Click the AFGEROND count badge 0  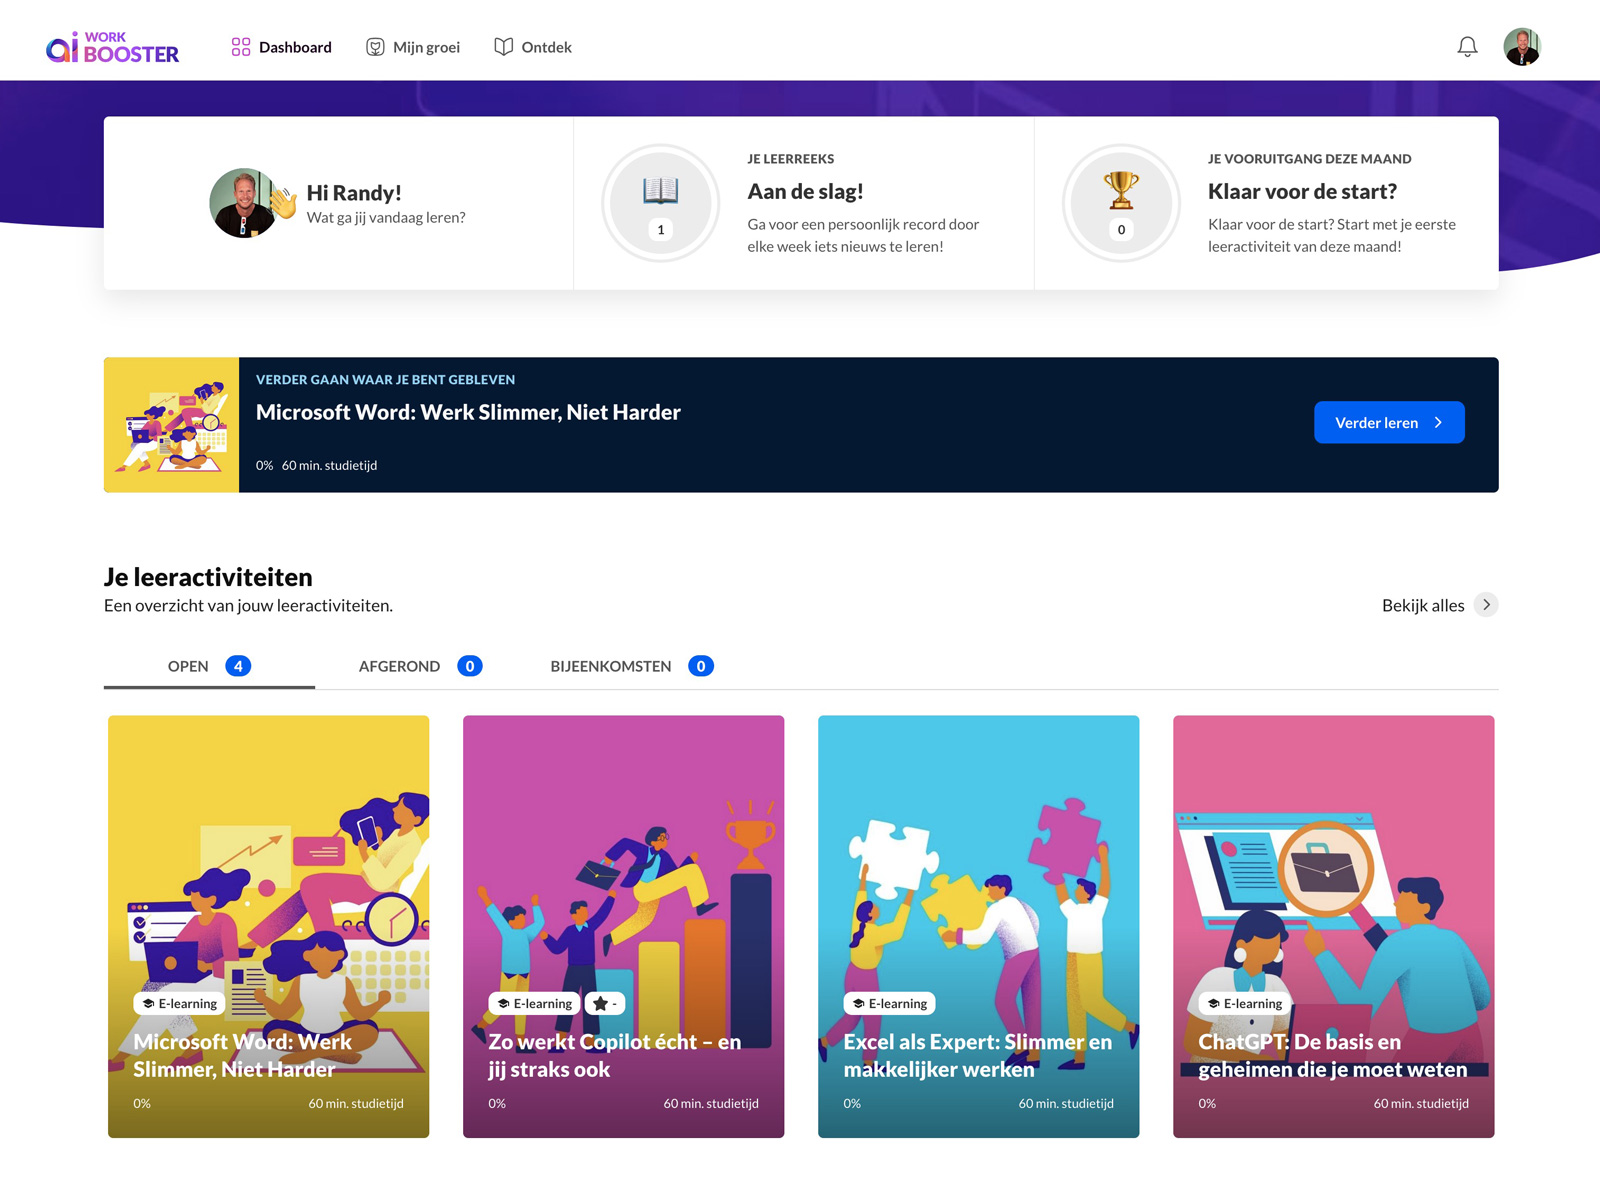point(470,666)
